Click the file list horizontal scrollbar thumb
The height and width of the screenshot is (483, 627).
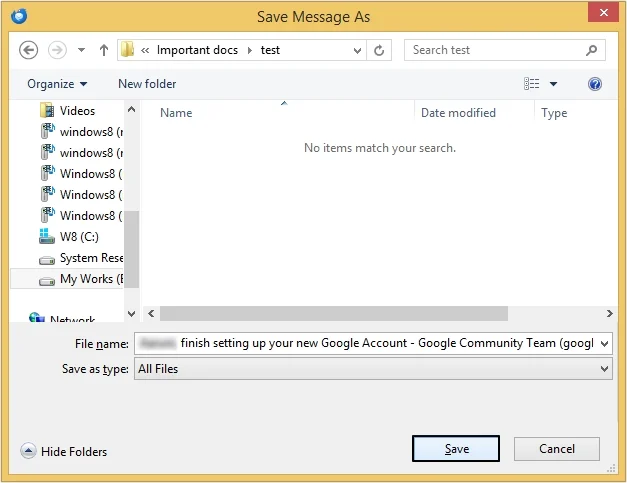[x=334, y=313]
